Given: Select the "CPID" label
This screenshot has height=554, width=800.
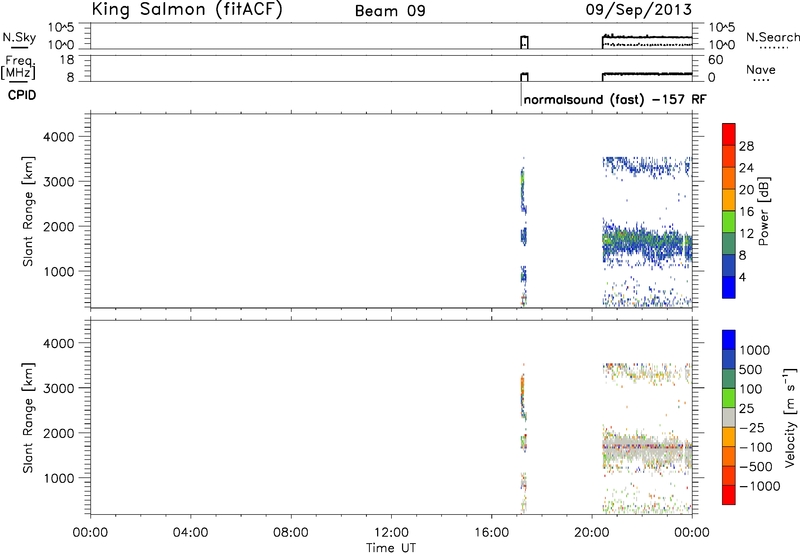Looking at the screenshot, I should click(22, 95).
